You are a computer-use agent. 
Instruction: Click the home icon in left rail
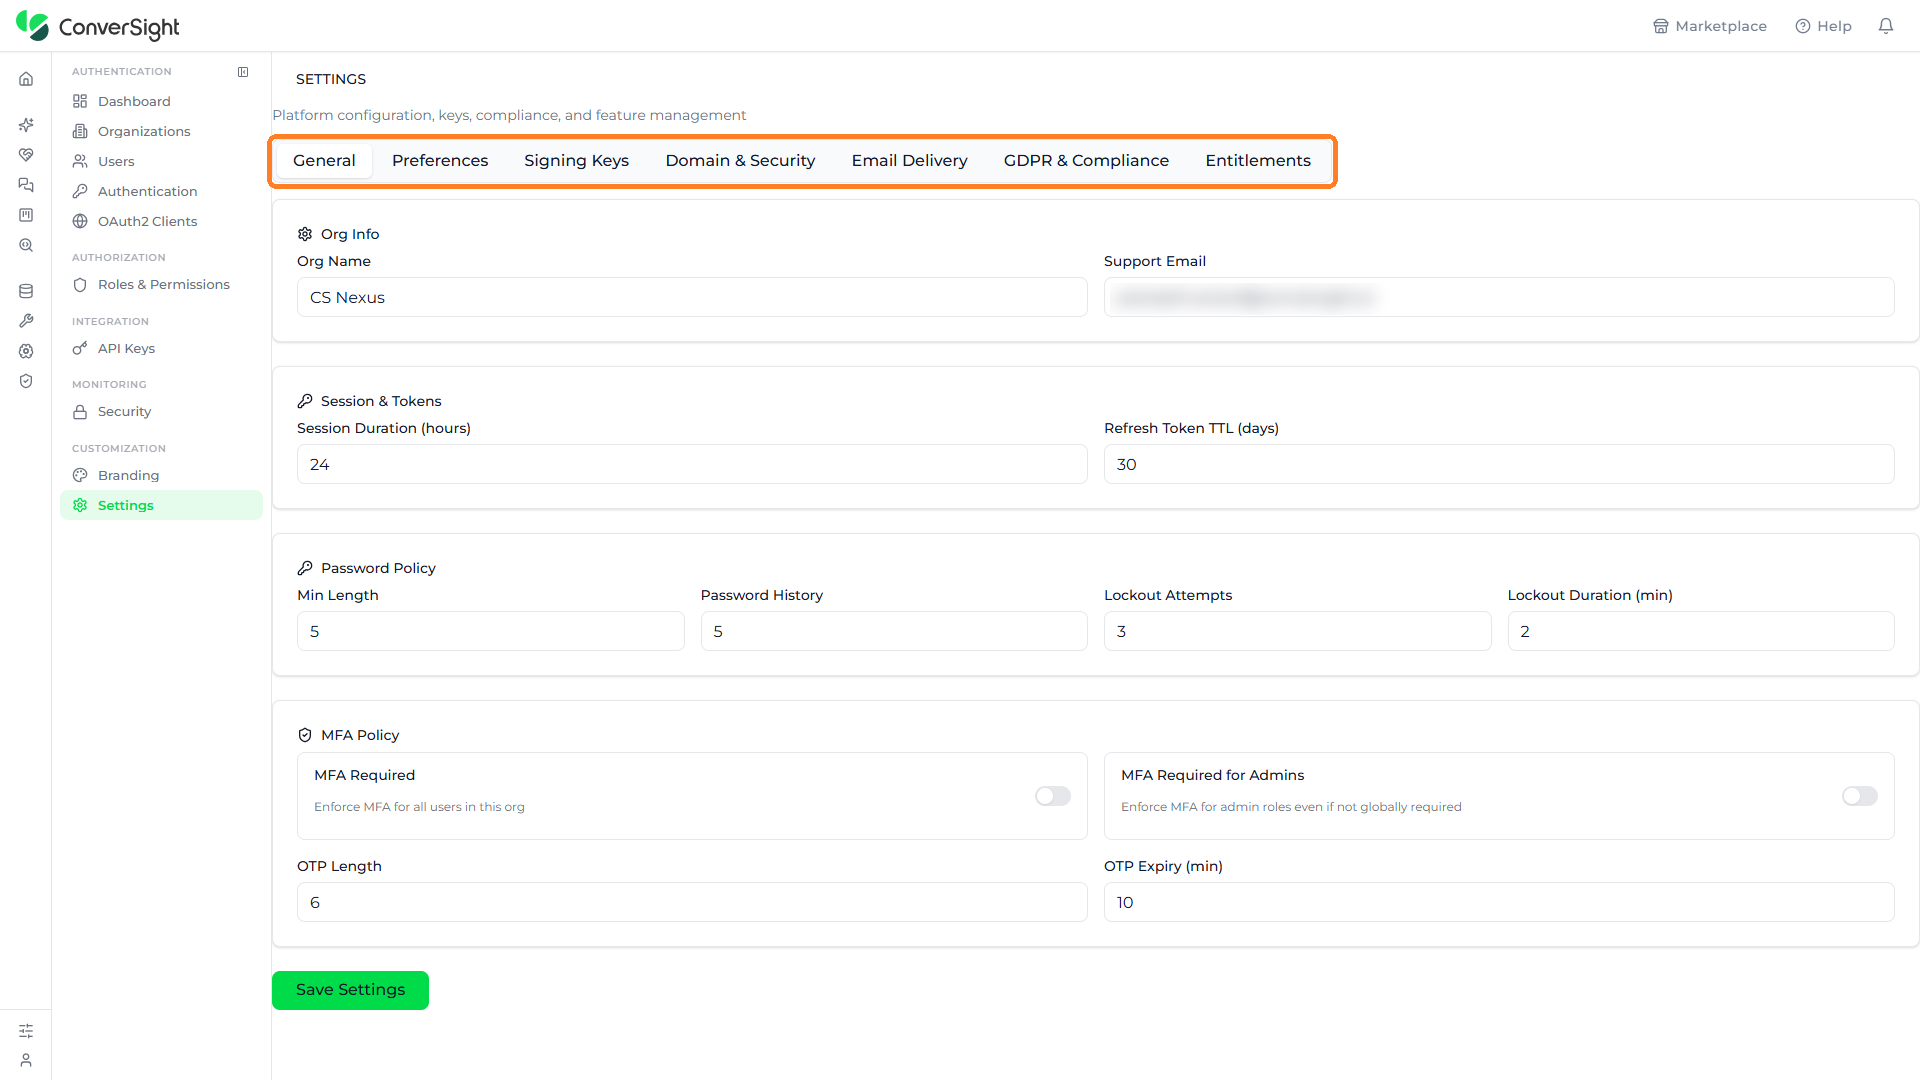(x=26, y=79)
